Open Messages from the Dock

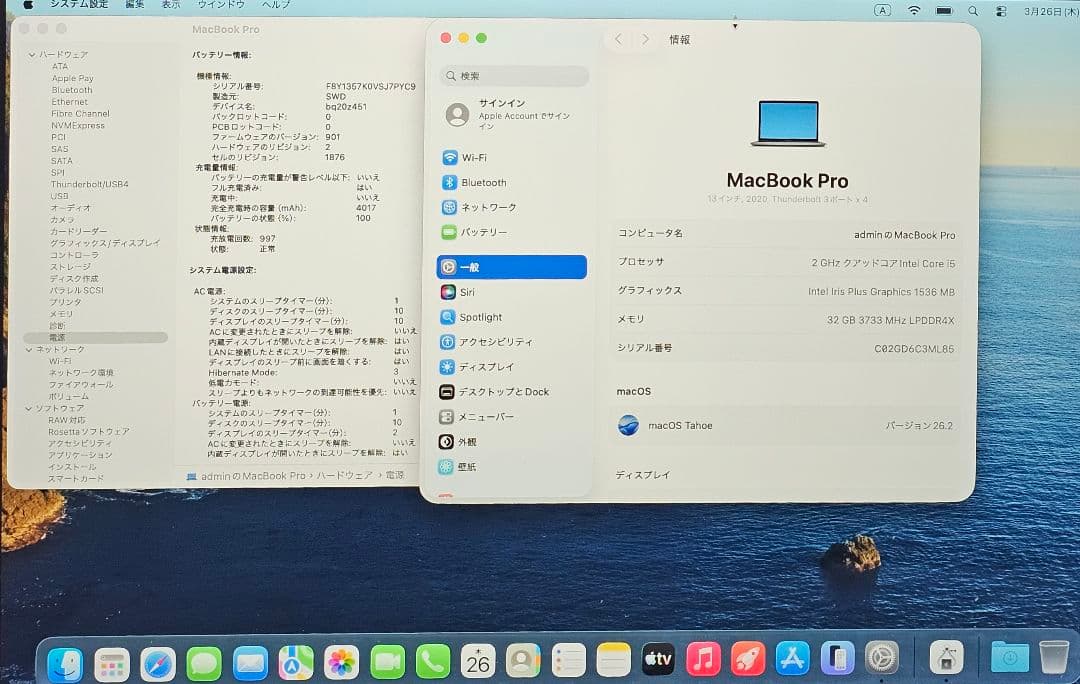204,663
